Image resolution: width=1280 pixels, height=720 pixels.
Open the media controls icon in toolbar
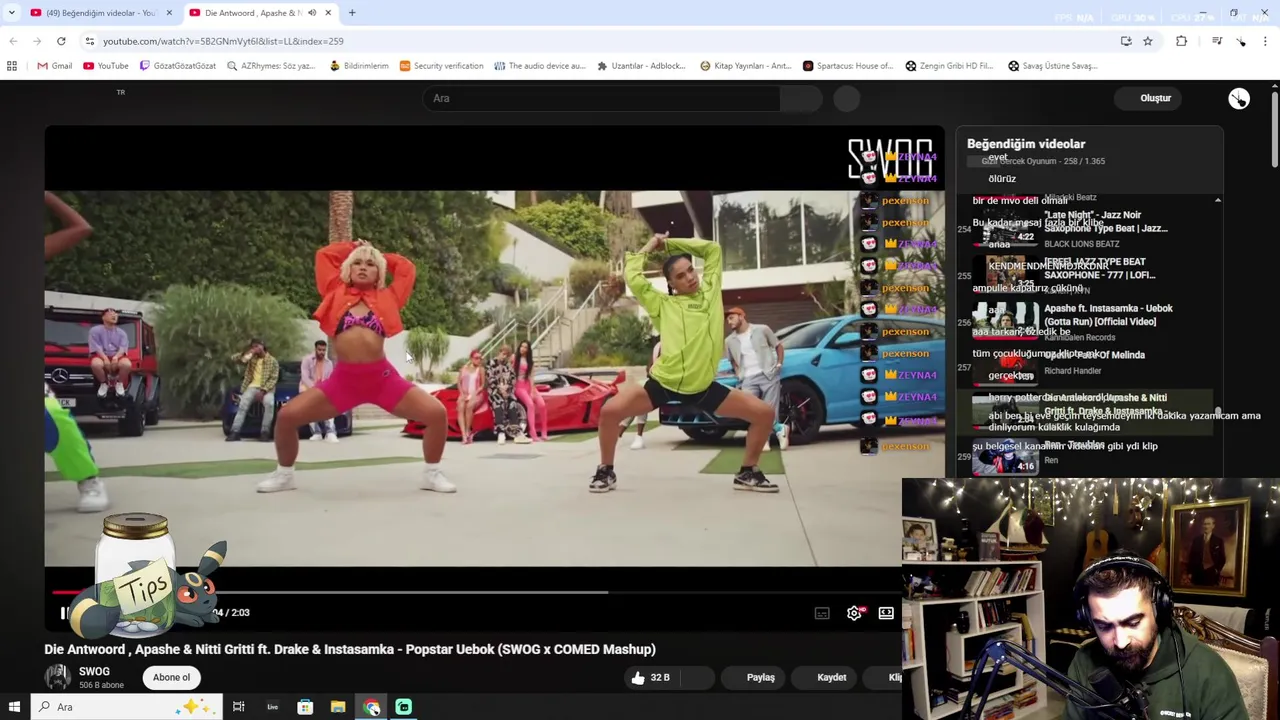(x=1217, y=41)
